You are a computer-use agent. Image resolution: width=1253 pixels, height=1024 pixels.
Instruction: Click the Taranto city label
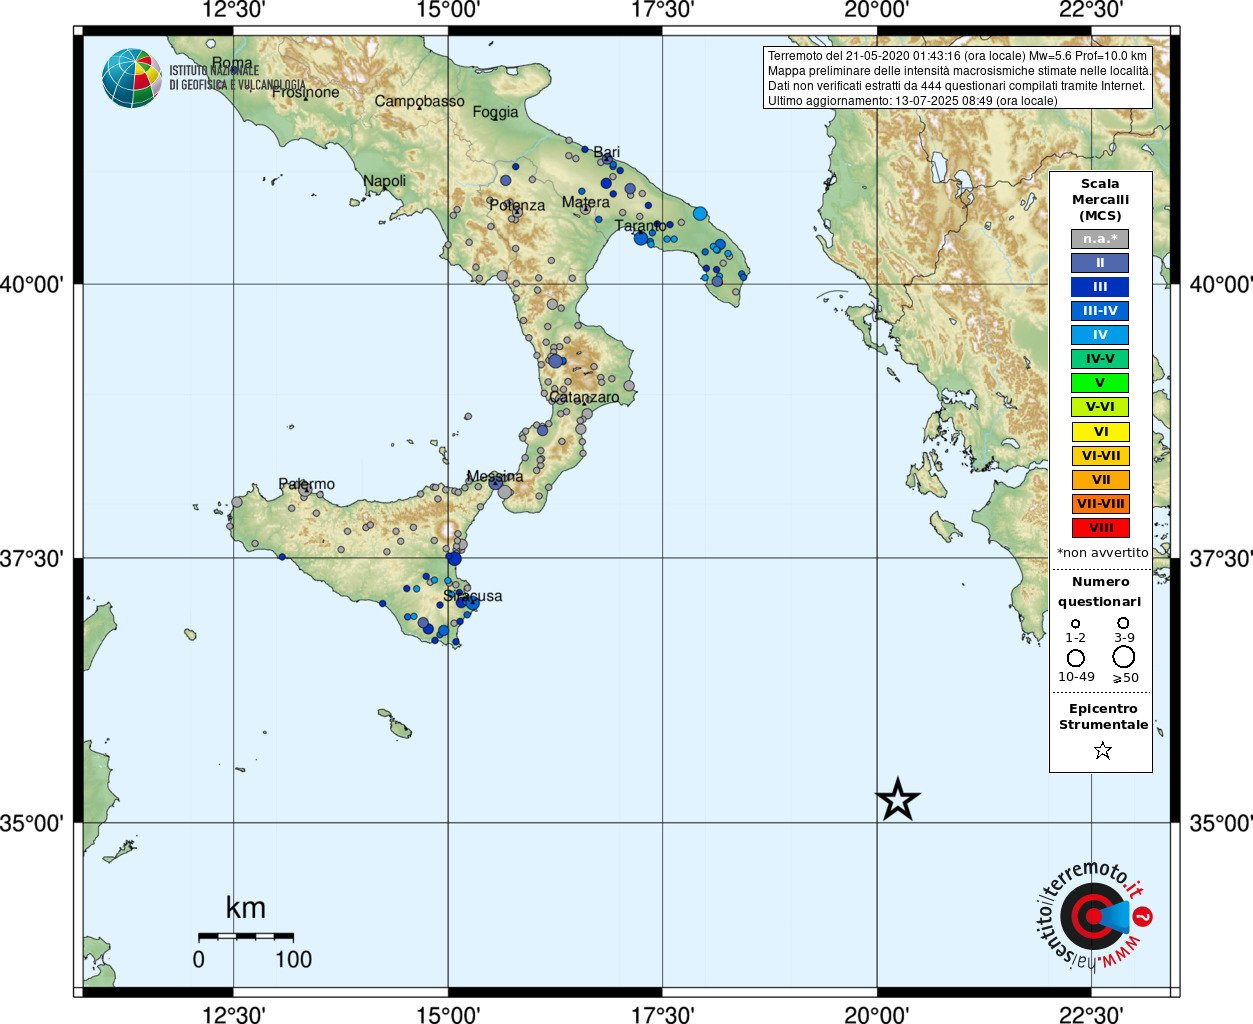(640, 226)
